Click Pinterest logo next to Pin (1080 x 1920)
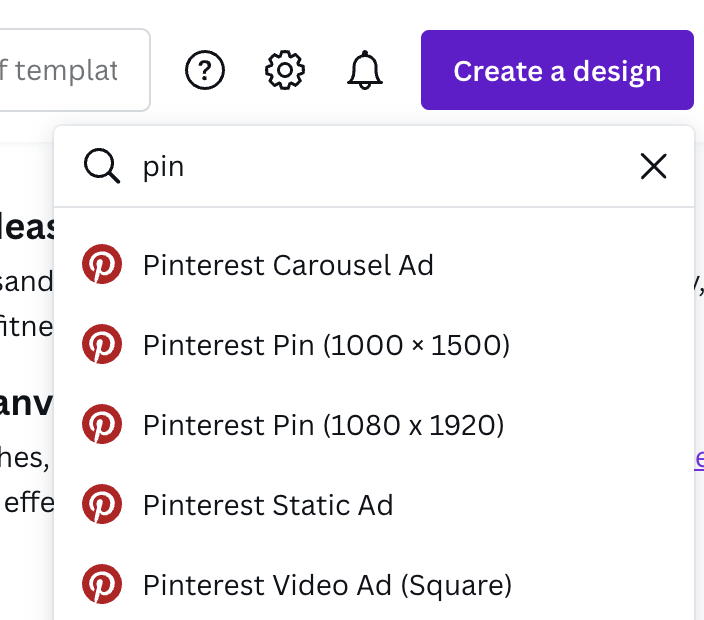The image size is (704, 620). pos(102,425)
